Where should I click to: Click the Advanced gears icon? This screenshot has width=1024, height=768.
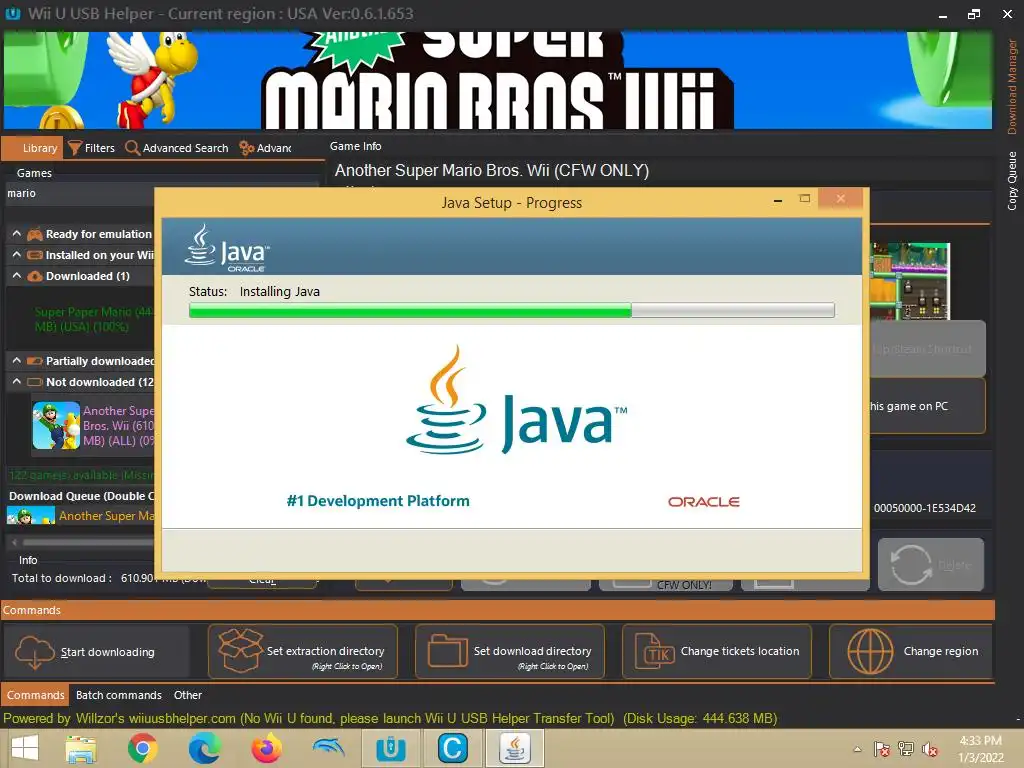(x=247, y=148)
